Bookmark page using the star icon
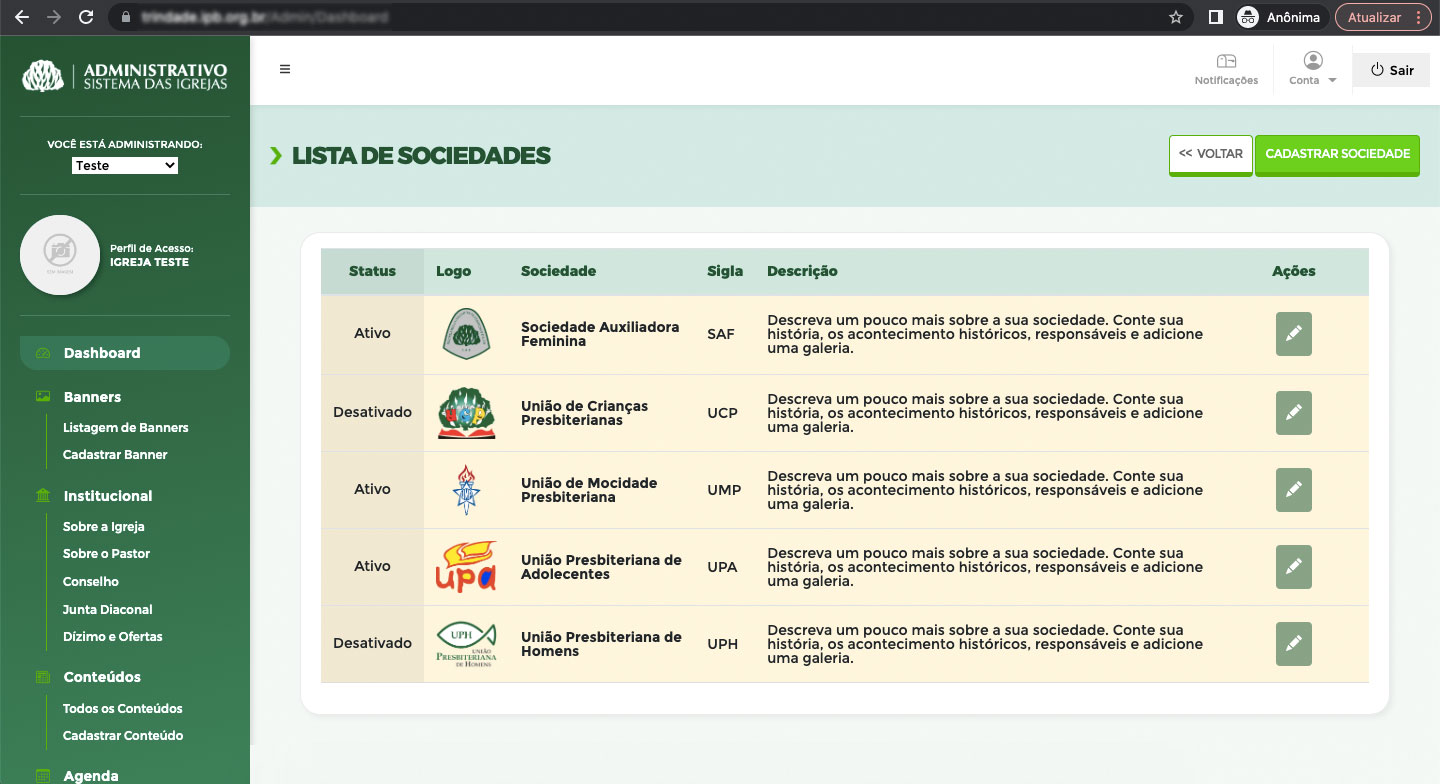Viewport: 1440px width, 784px height. (1176, 17)
